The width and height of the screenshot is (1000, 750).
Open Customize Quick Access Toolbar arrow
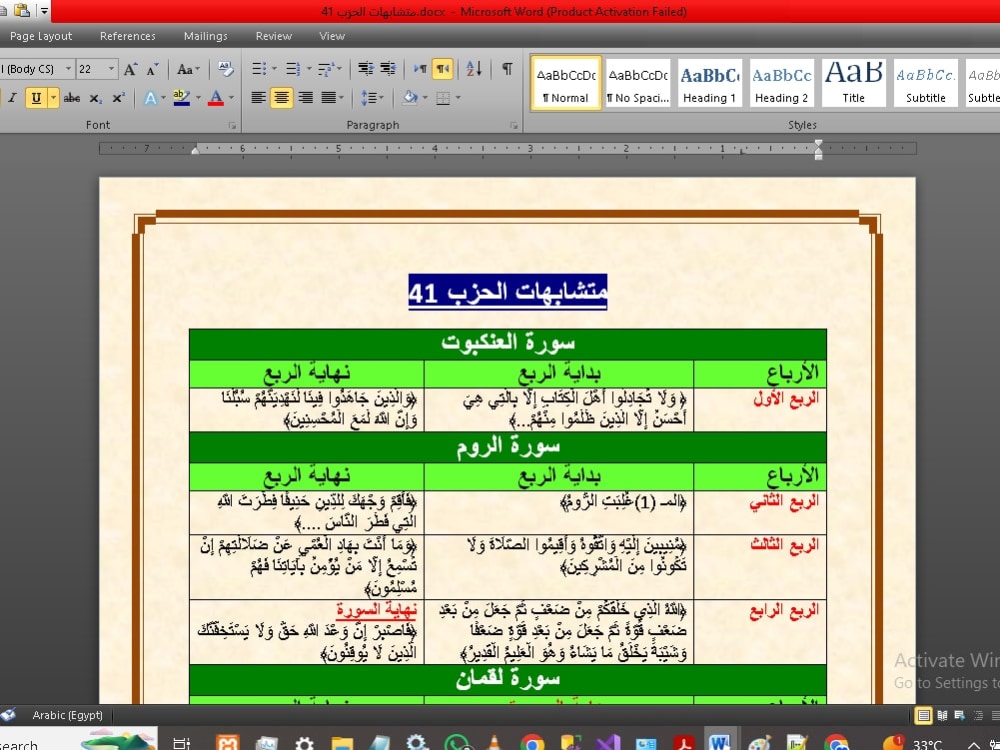(x=45, y=11)
